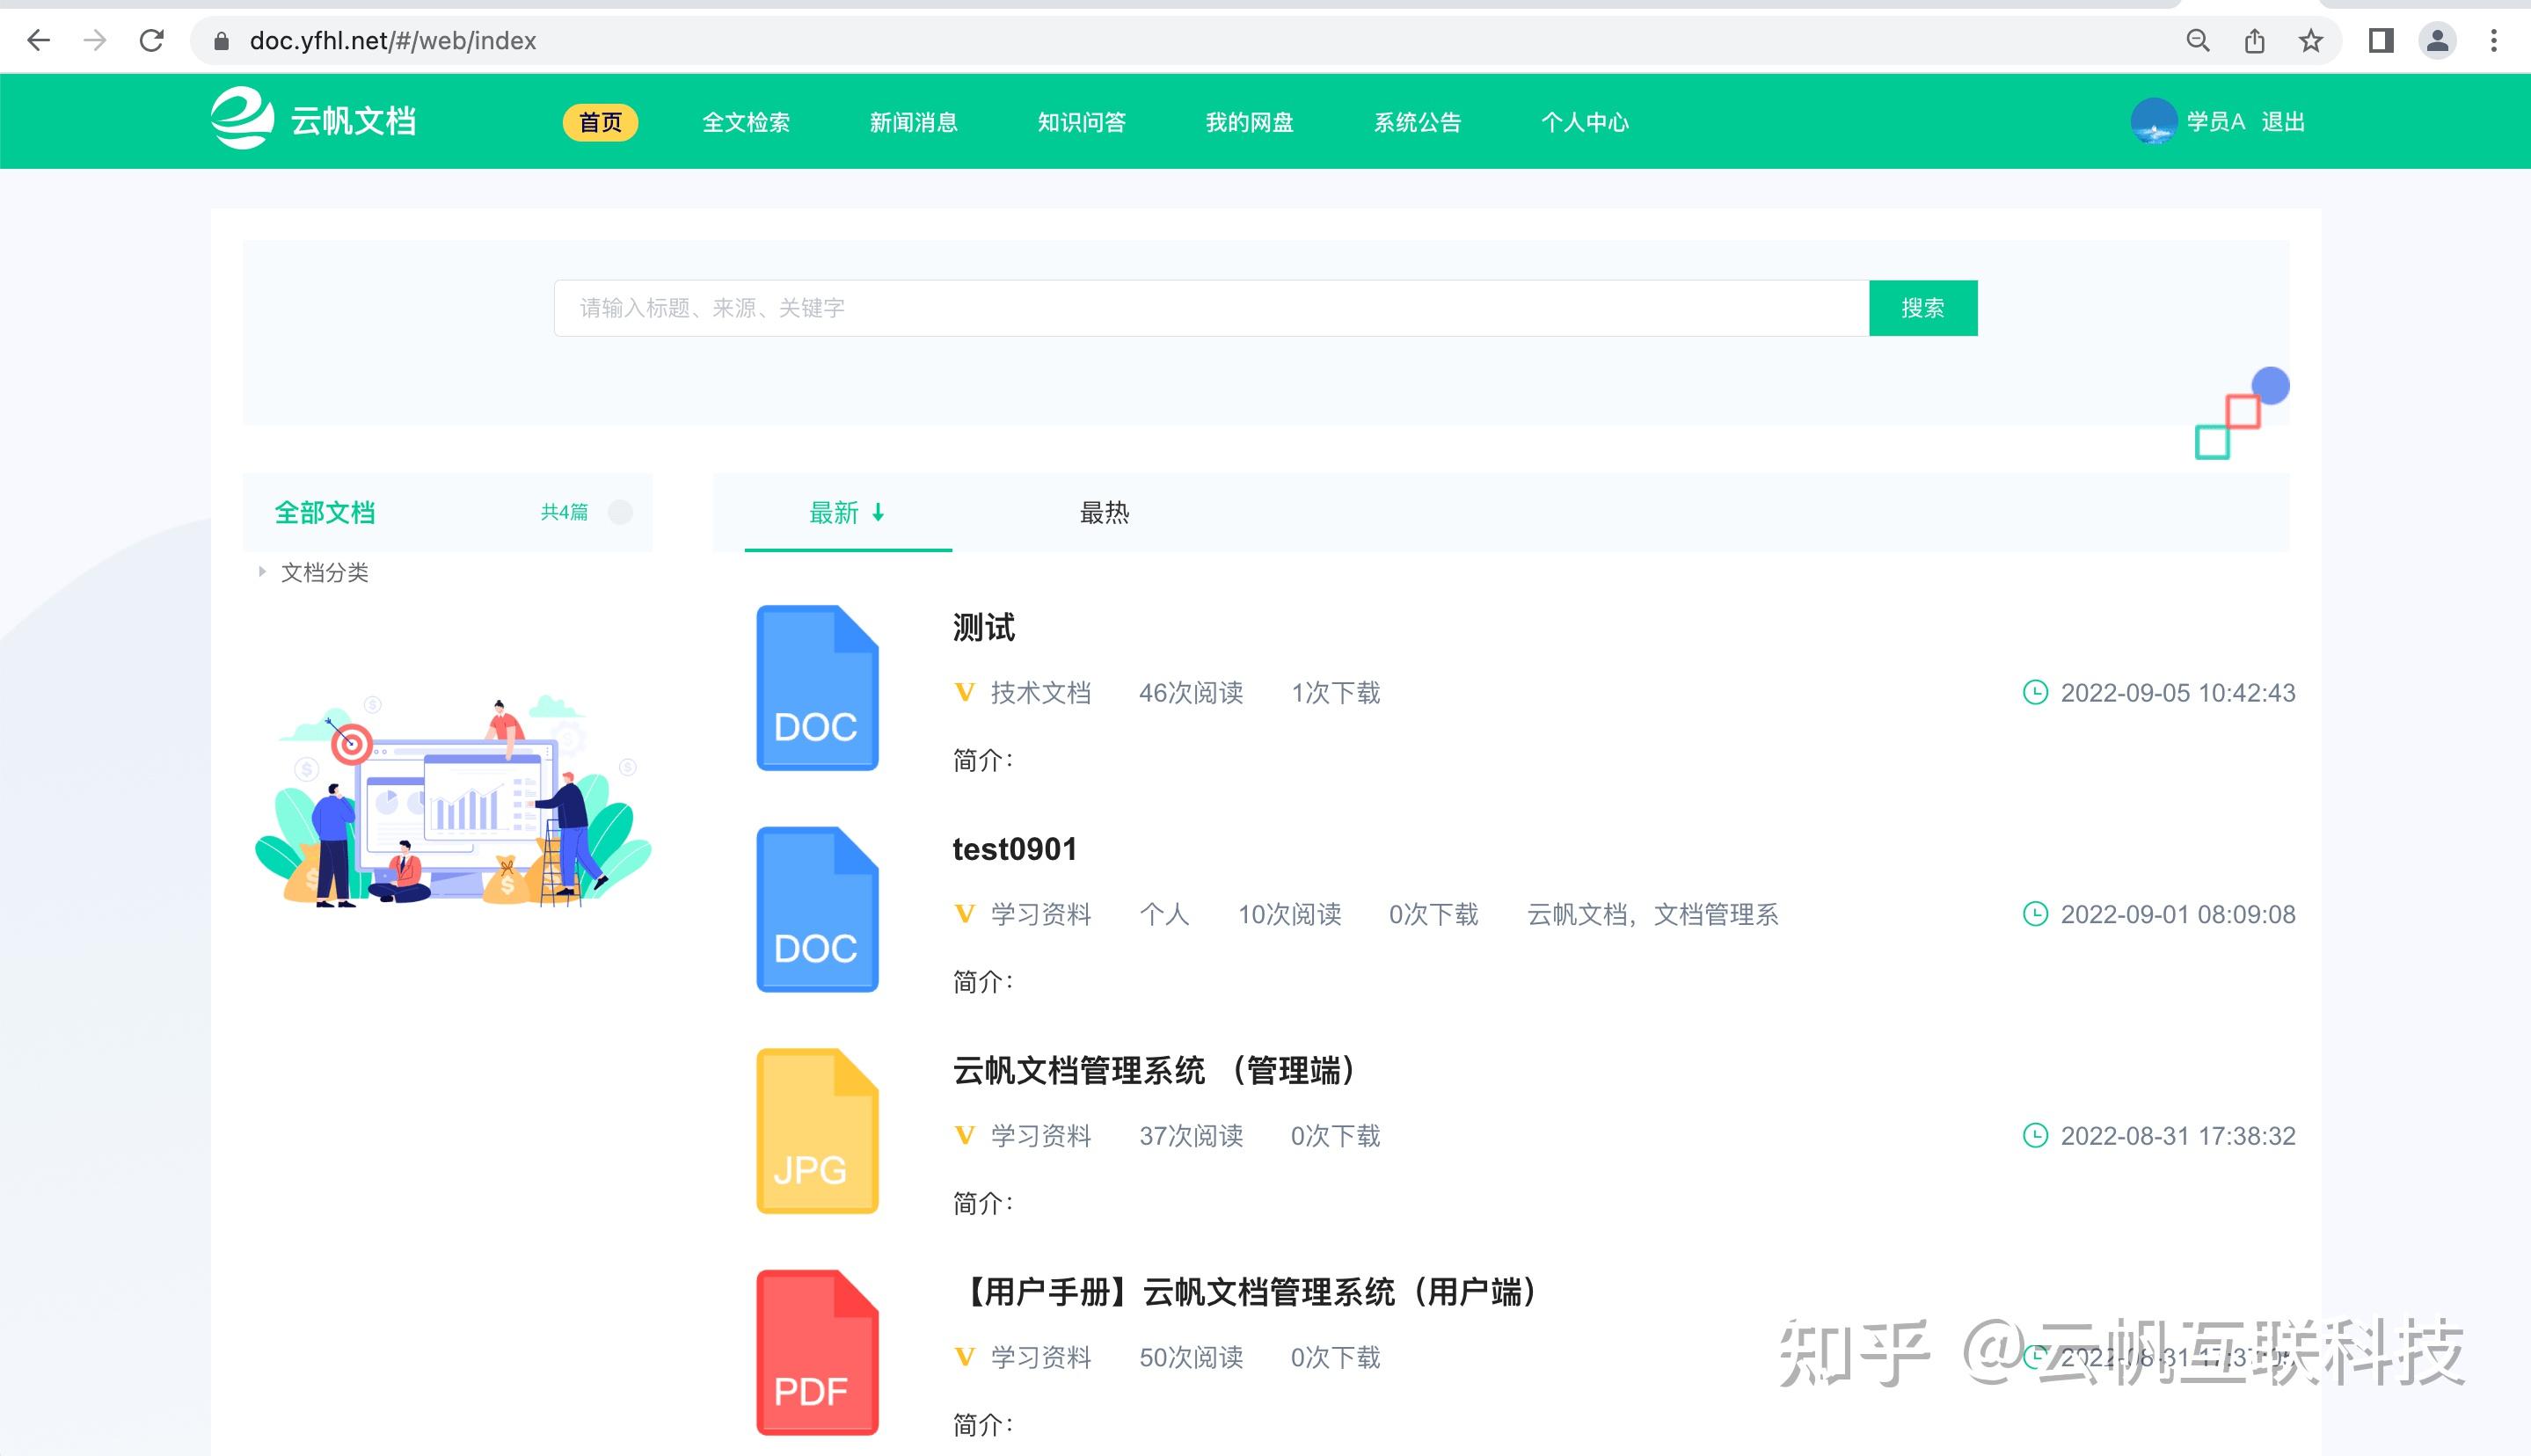
Task: Click the 10次阅读 read count
Action: 1289,914
